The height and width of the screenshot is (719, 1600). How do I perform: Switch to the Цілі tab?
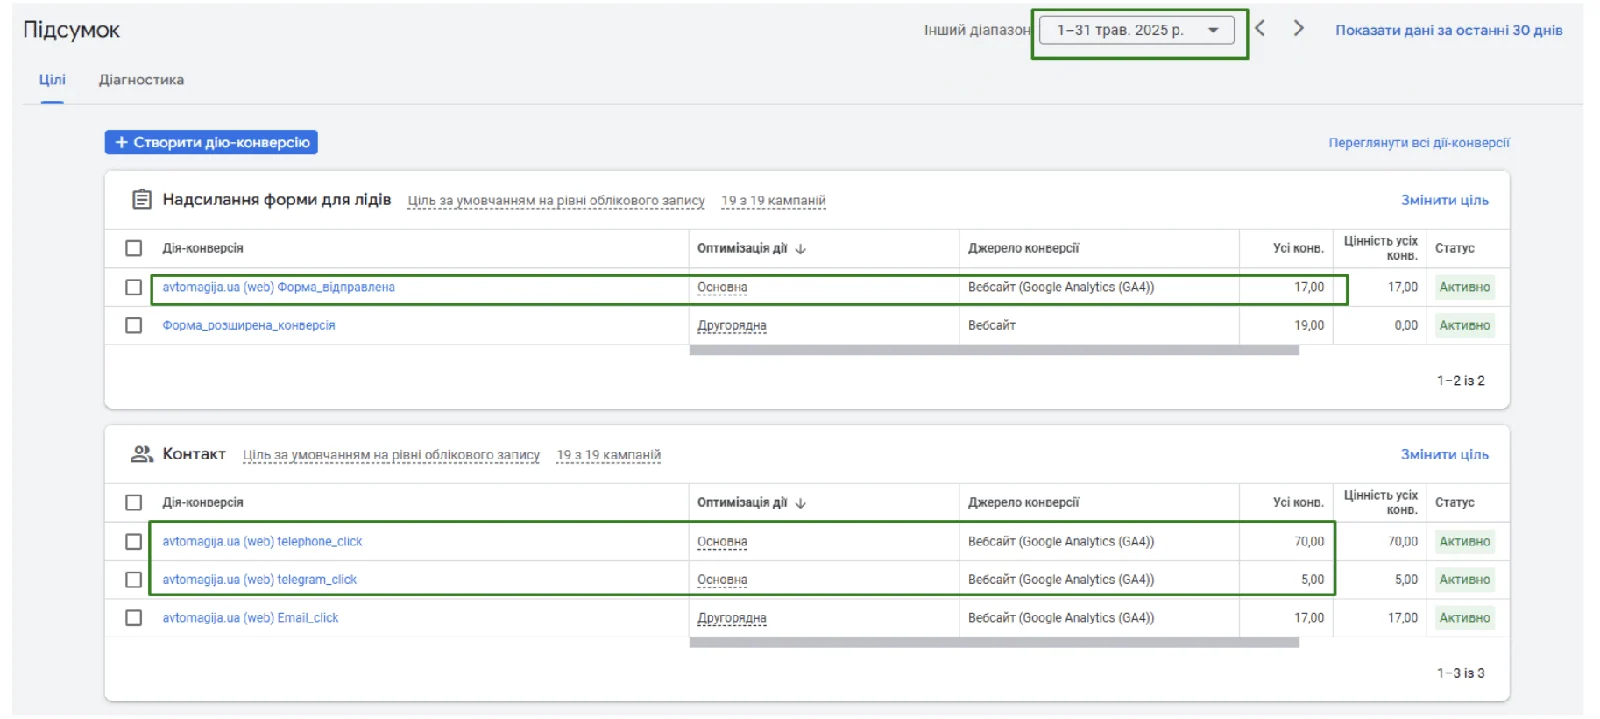(52, 80)
